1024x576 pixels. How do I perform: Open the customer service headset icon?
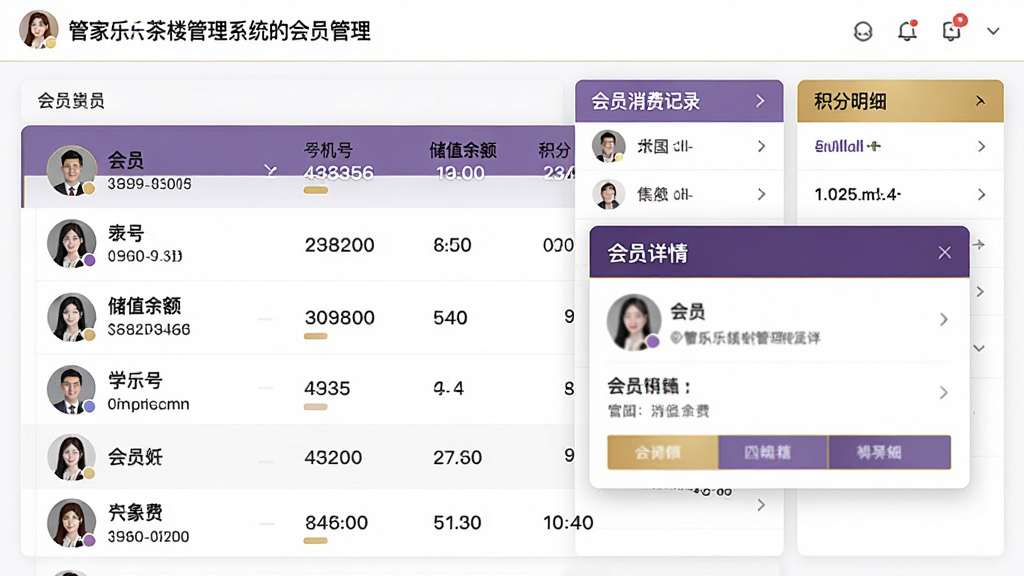pyautogui.click(x=863, y=31)
